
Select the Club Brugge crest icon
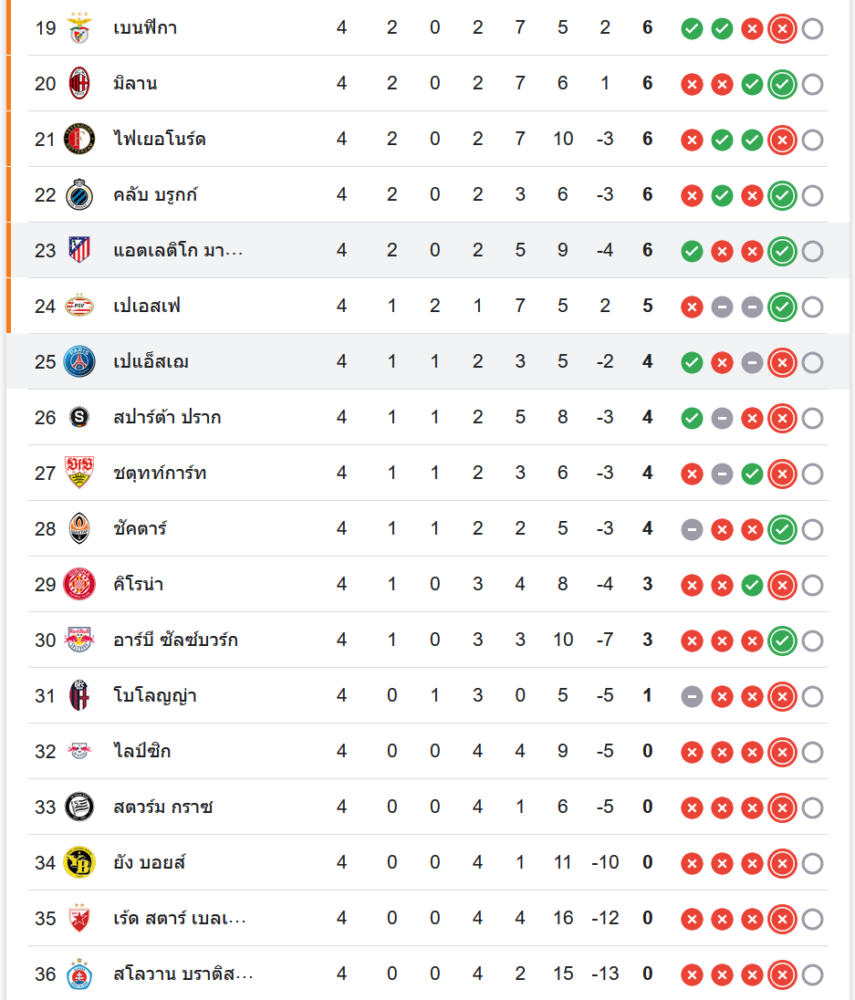(79, 195)
